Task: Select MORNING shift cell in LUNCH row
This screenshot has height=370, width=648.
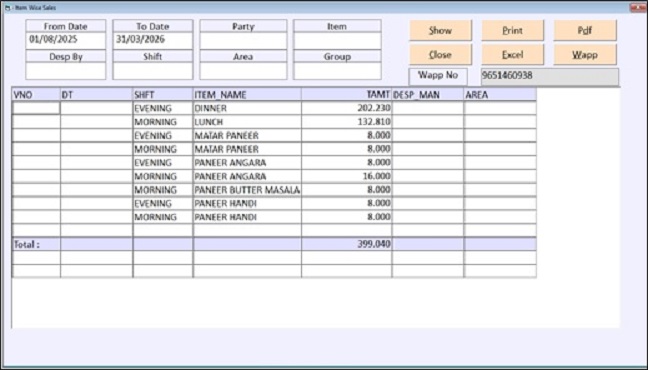Action: [x=163, y=122]
